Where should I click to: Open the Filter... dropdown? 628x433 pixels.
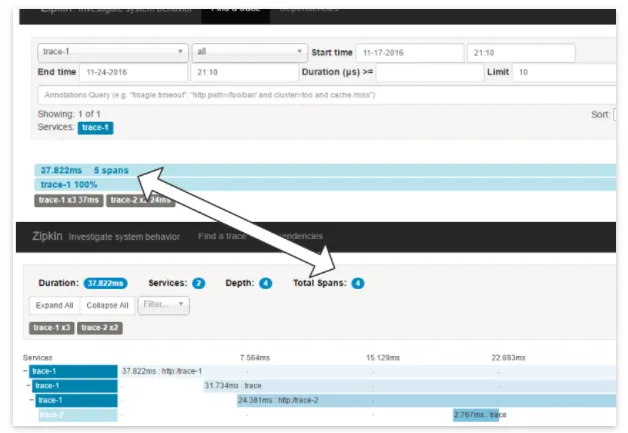163,305
